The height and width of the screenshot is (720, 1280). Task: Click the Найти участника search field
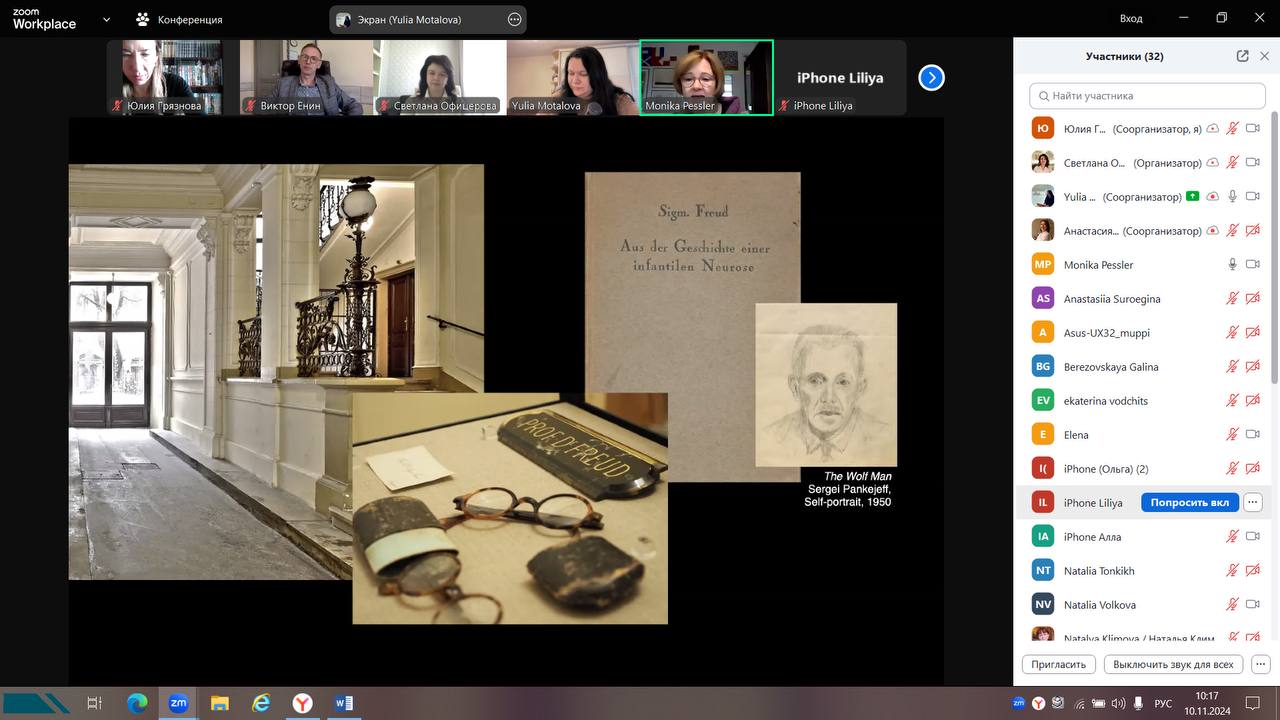(x=1147, y=96)
